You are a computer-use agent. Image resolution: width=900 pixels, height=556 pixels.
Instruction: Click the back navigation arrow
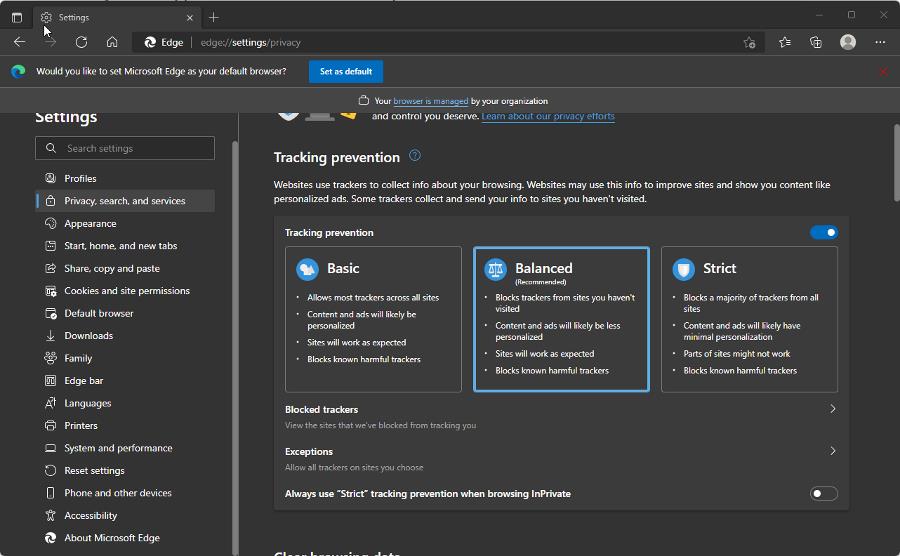[20, 42]
